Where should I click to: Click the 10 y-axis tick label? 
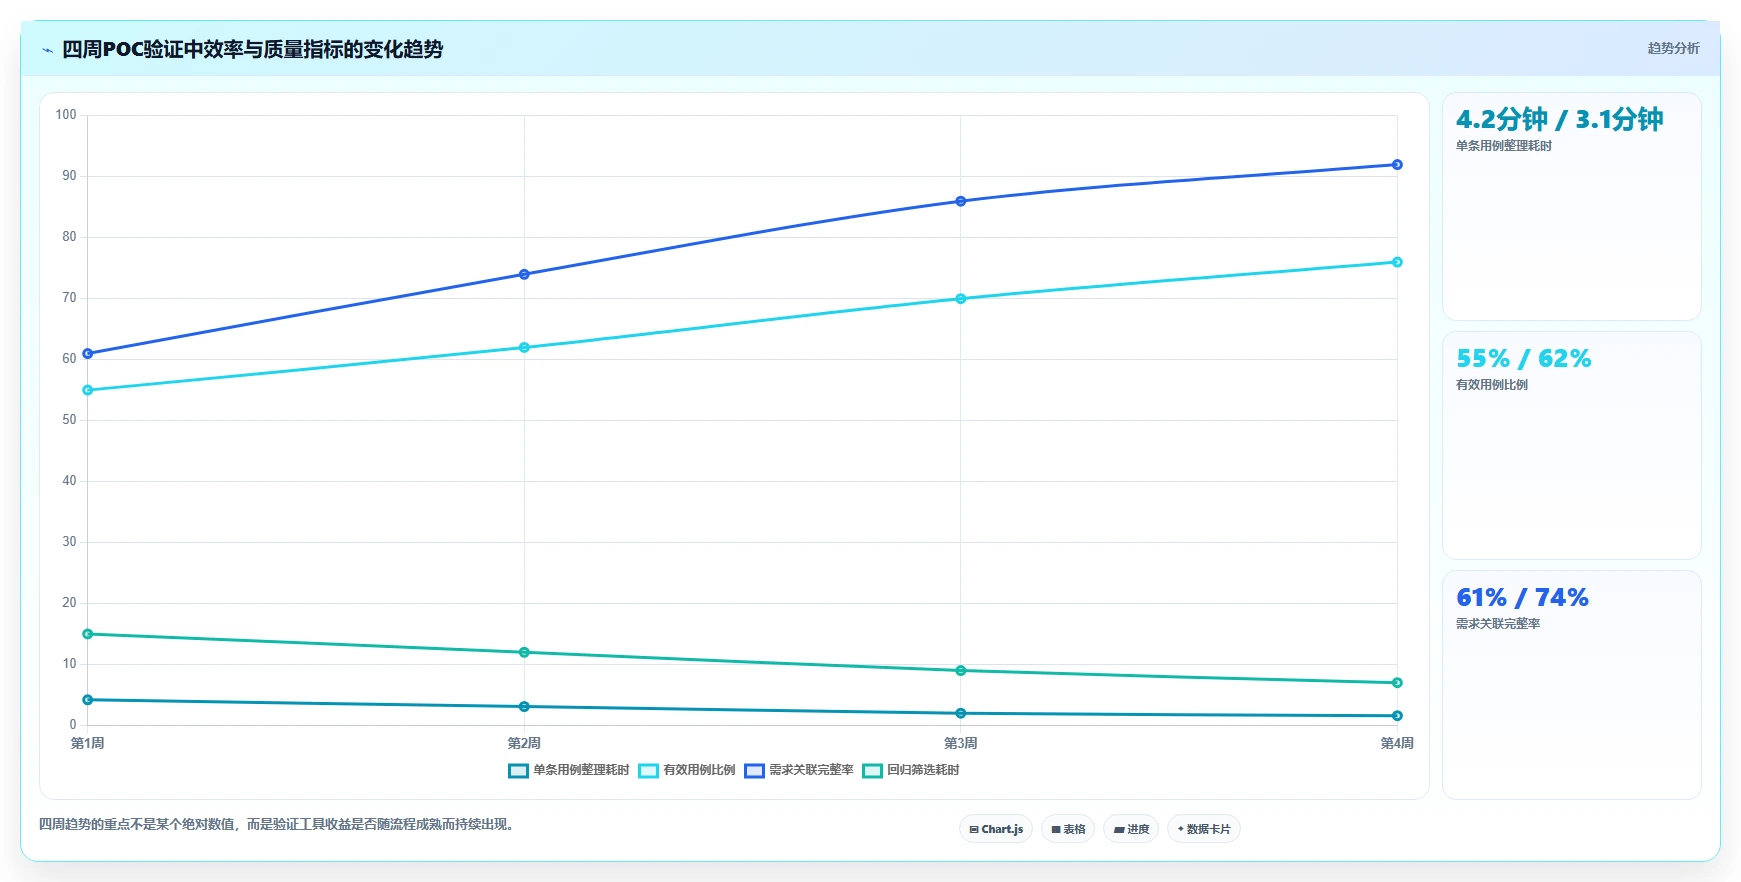click(x=69, y=664)
